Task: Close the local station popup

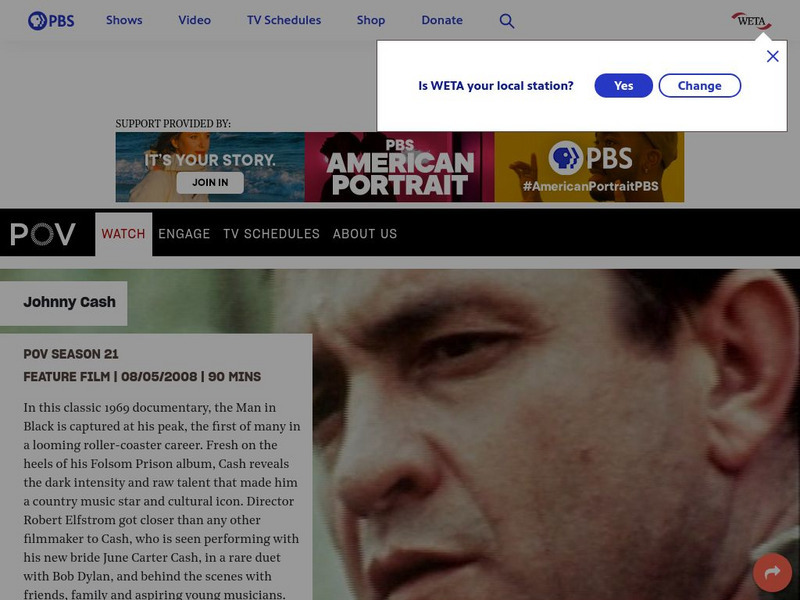Action: pos(772,56)
